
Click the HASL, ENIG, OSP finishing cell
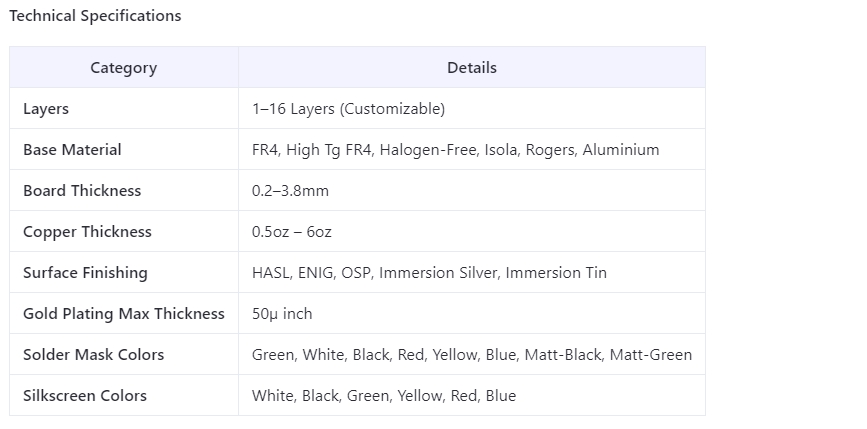(472, 272)
